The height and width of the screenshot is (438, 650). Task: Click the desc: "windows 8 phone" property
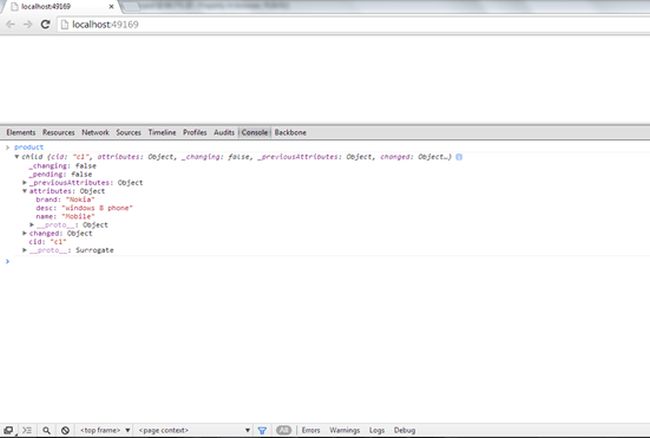[x=84, y=208]
